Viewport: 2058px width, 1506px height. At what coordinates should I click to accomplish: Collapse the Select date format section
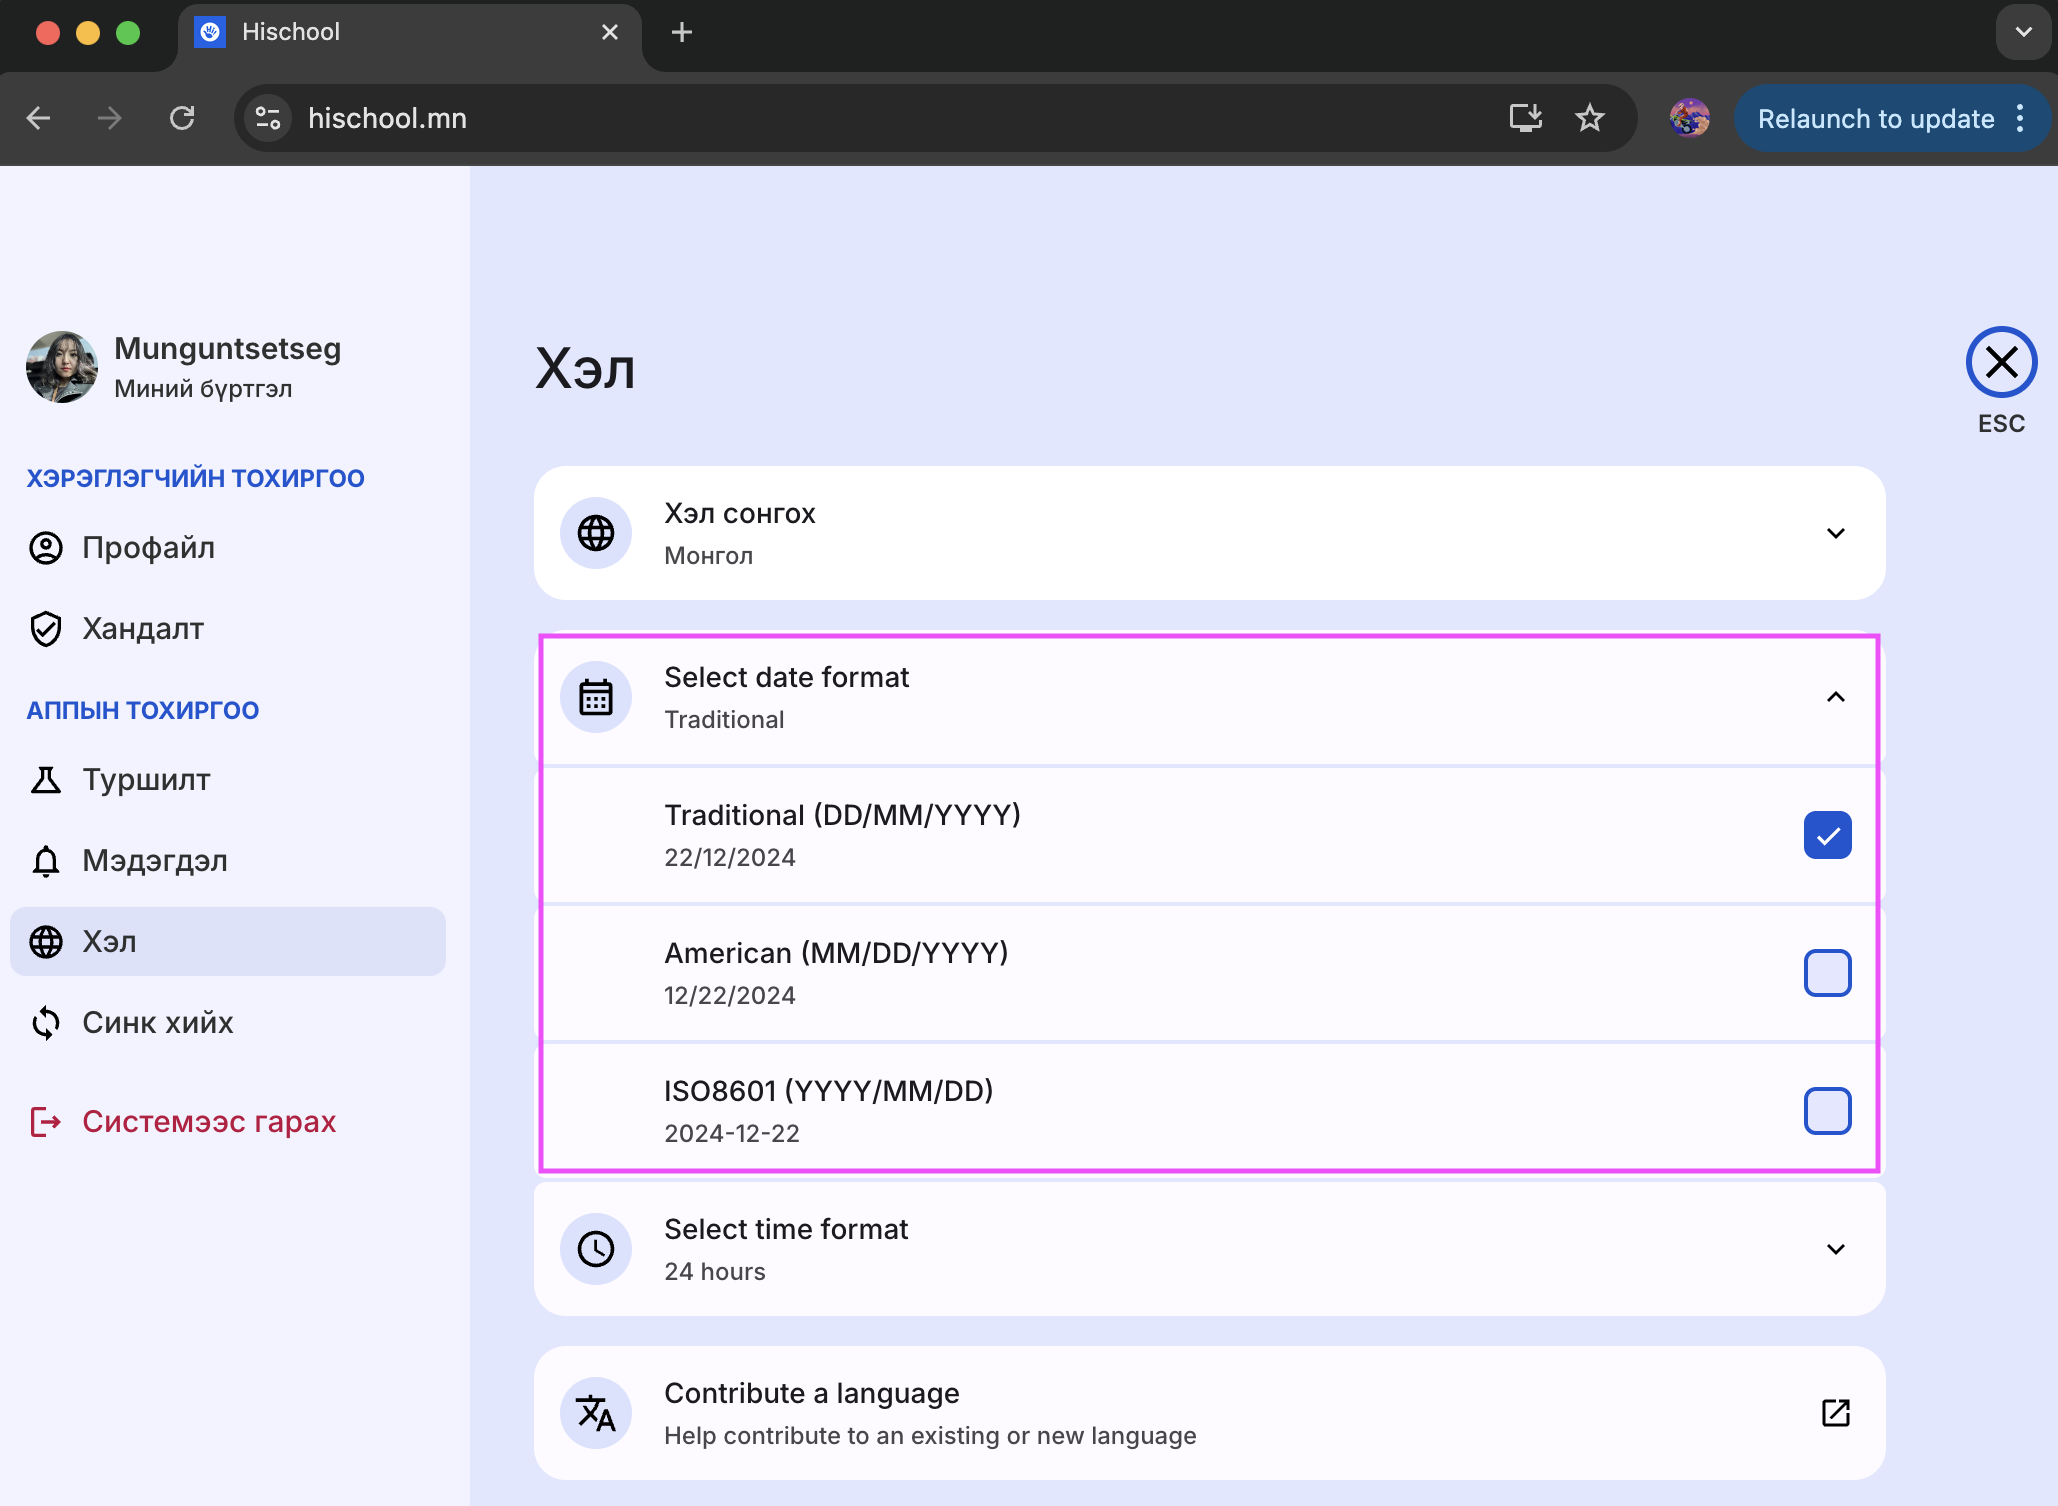(1835, 697)
